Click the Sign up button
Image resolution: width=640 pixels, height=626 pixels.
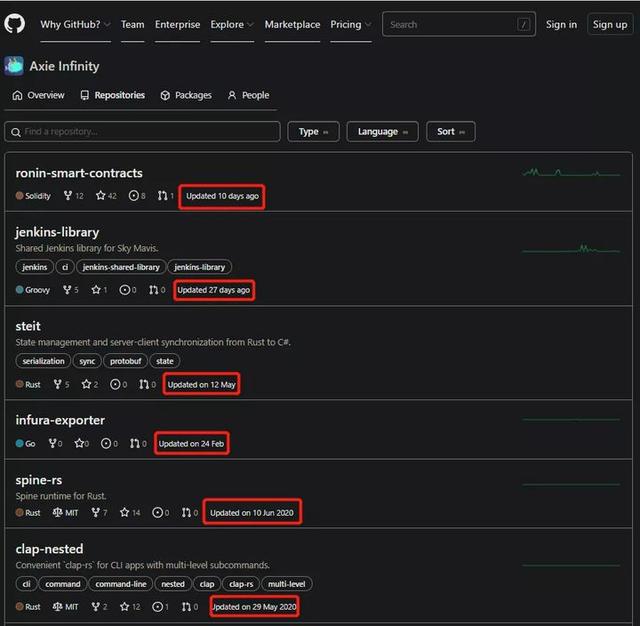point(609,24)
